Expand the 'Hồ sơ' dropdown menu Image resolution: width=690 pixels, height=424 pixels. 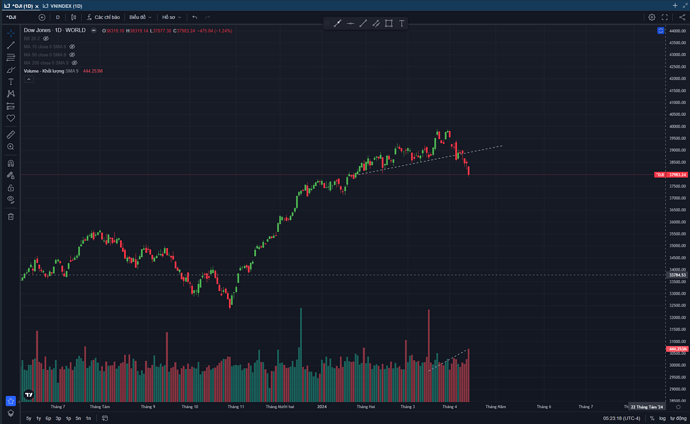click(x=171, y=17)
